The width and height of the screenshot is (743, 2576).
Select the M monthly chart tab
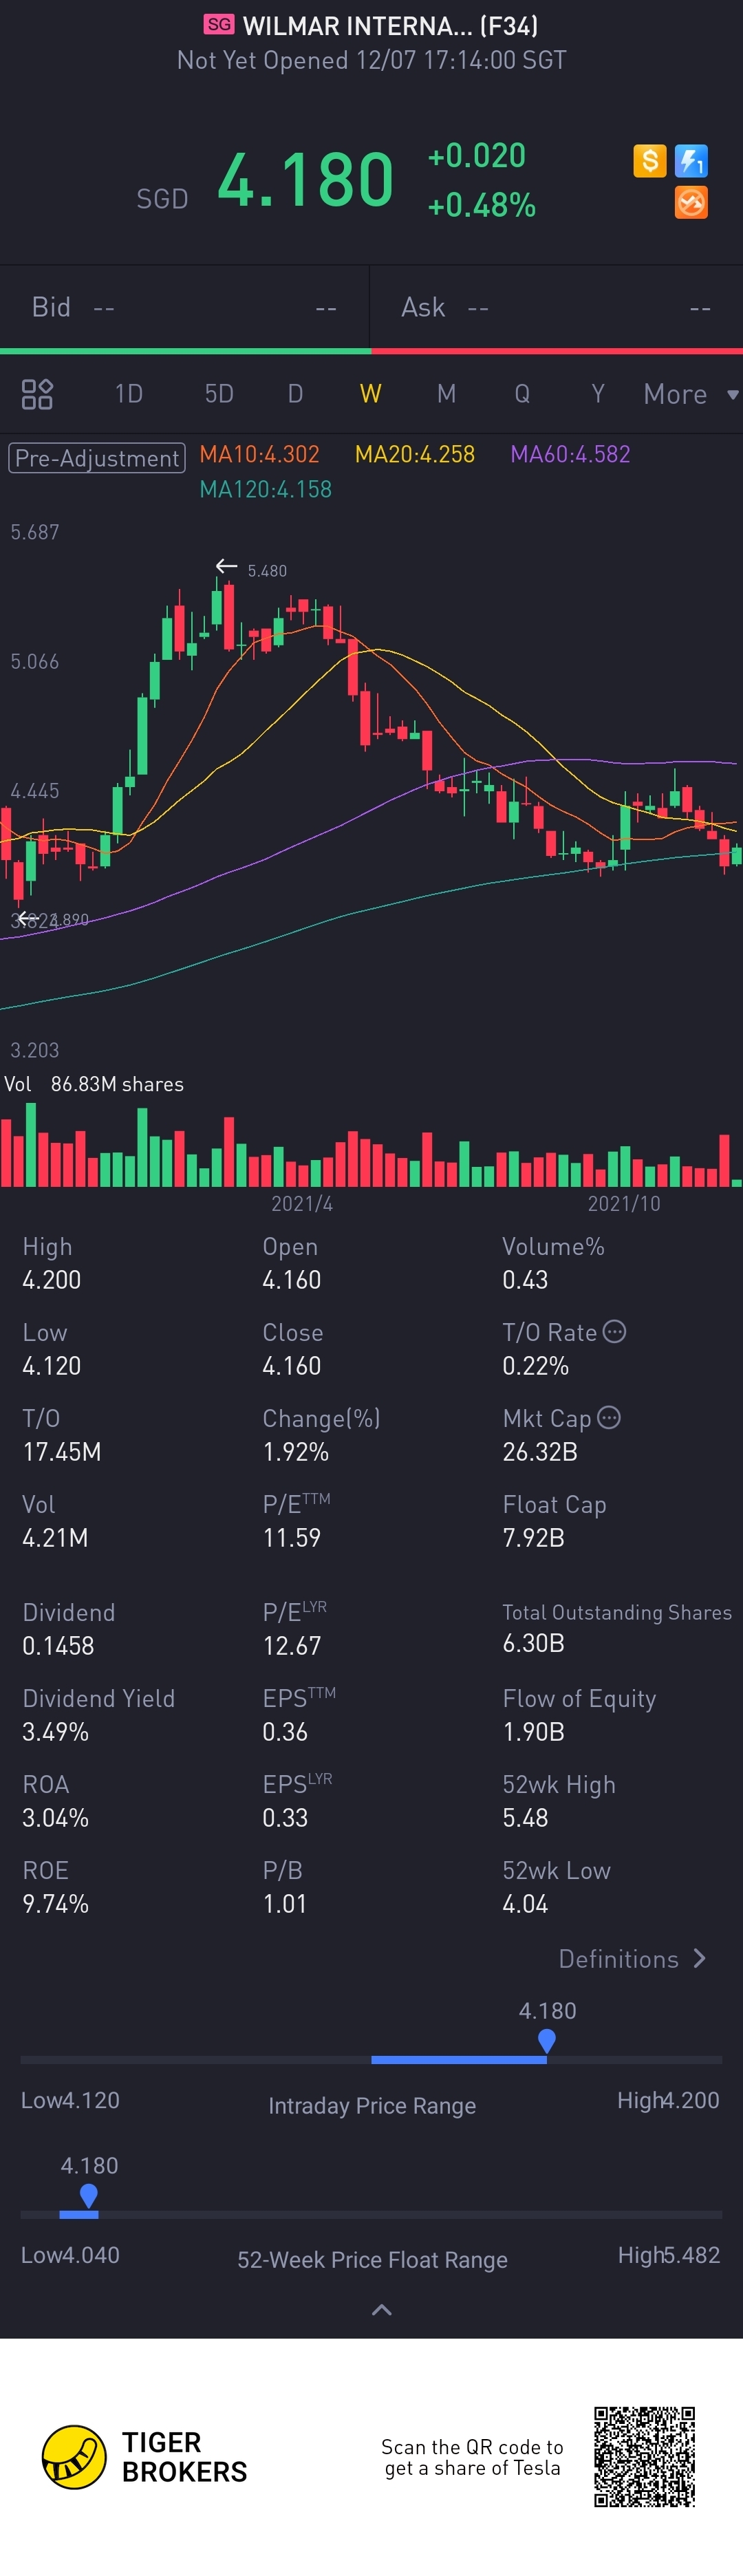[446, 394]
